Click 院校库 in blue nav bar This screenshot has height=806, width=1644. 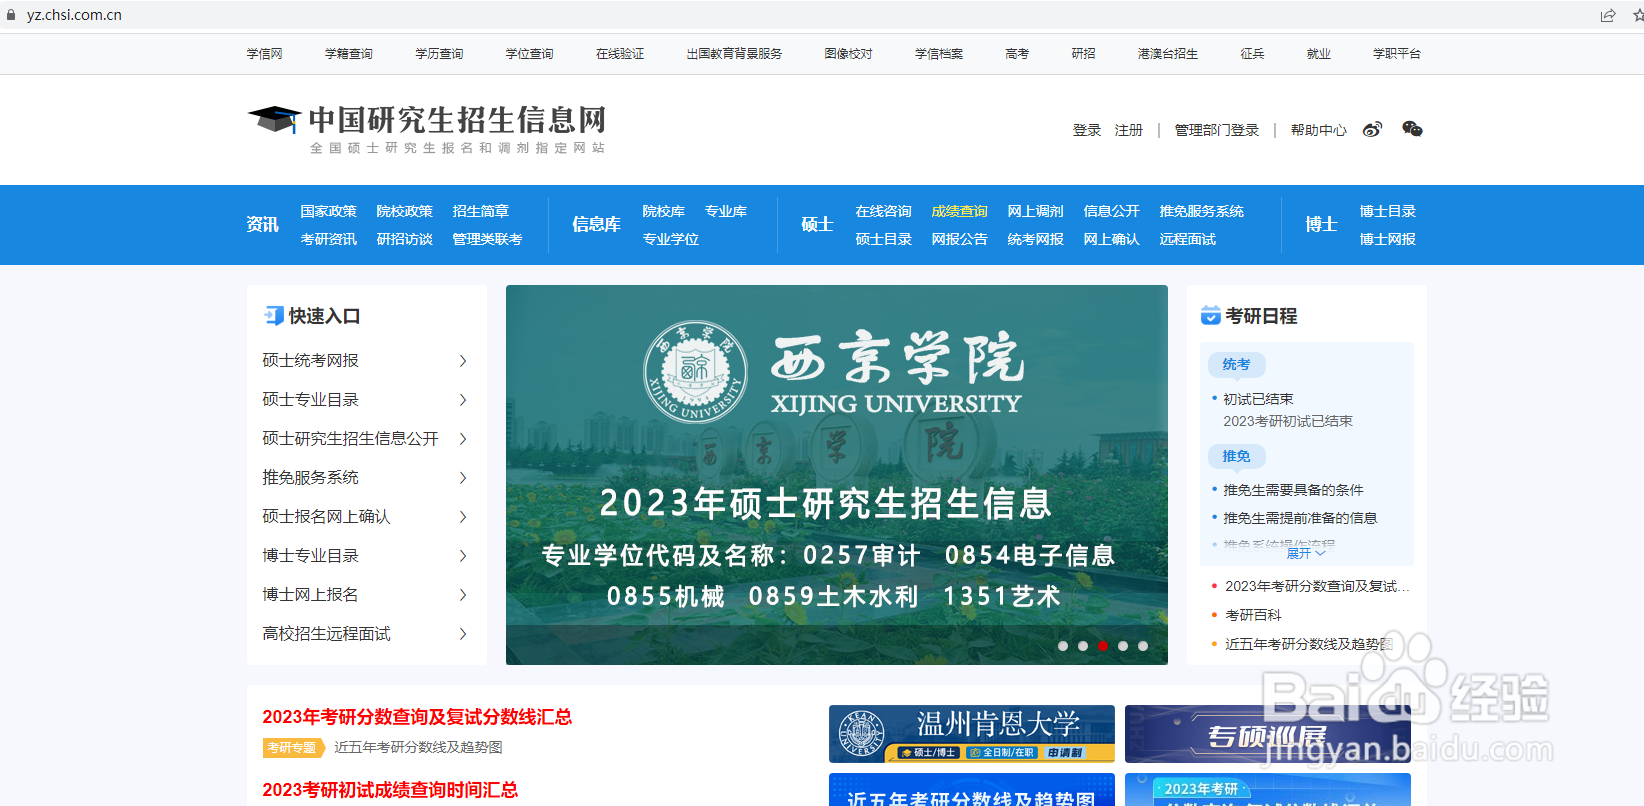[x=664, y=211]
